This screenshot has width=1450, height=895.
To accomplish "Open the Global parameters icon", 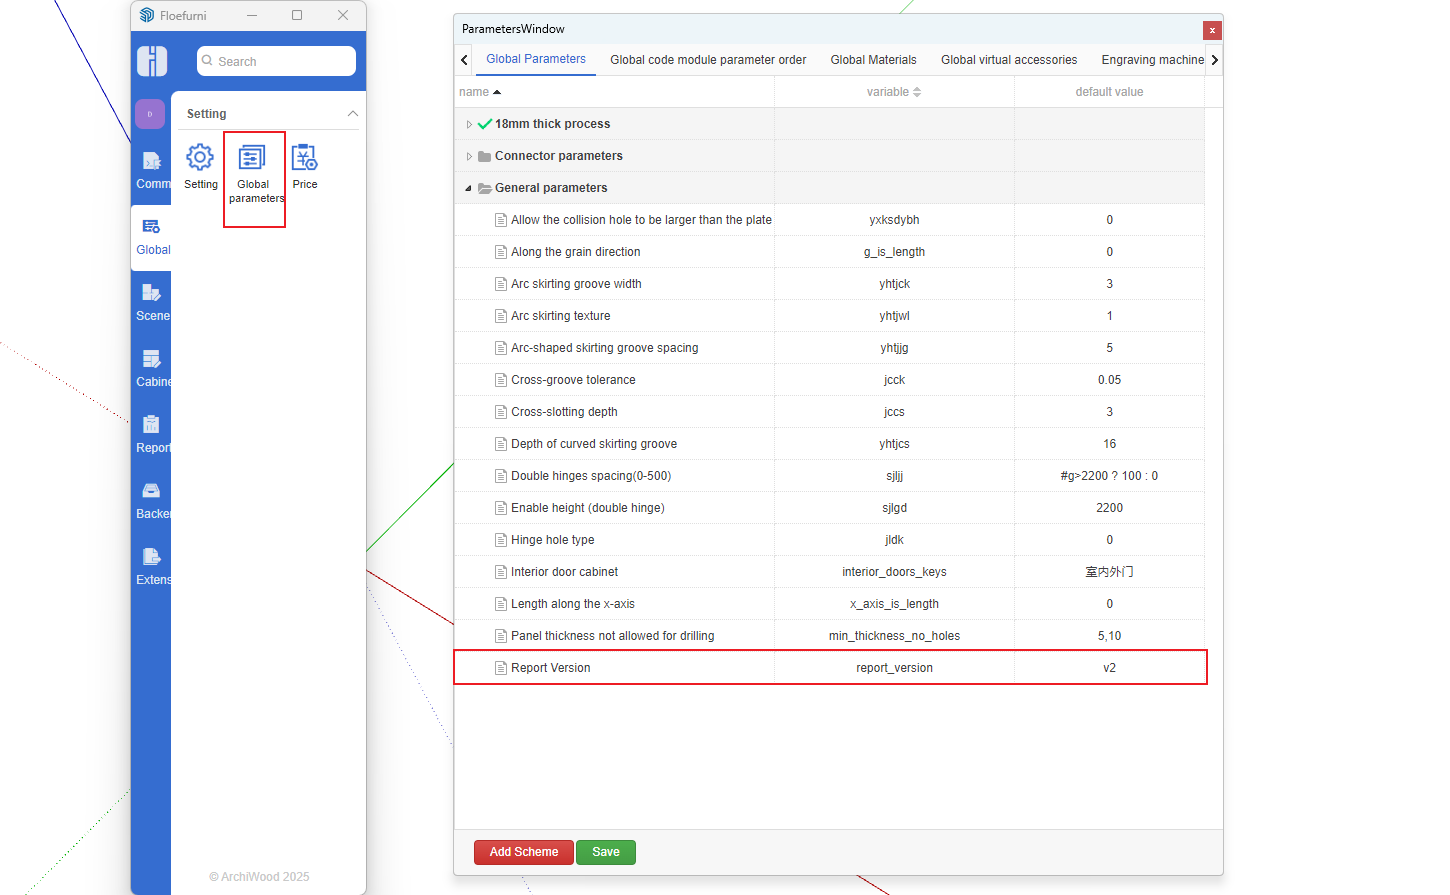I will coord(252,159).
